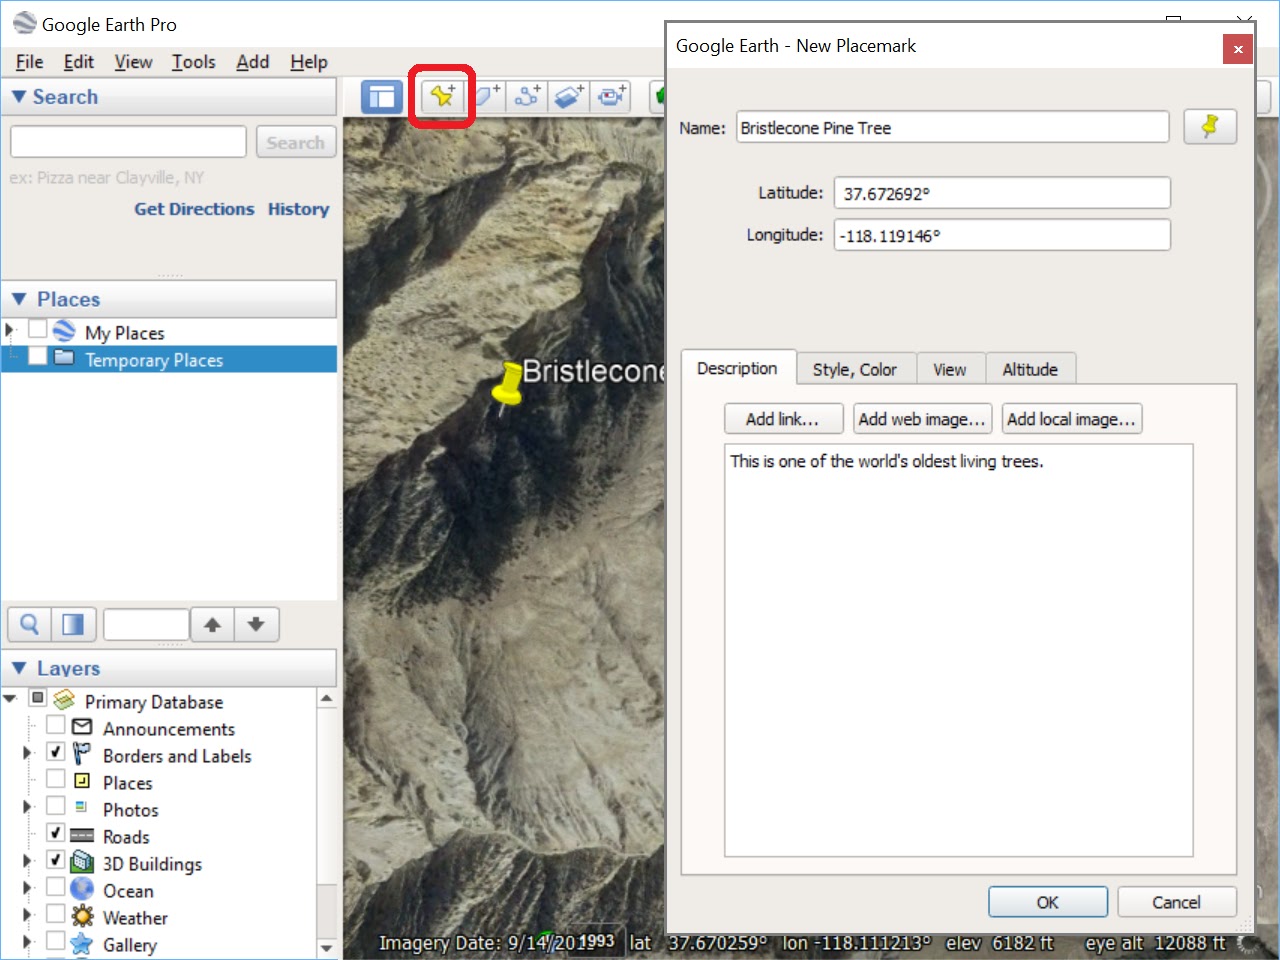
Task: Click the description text area
Action: click(x=959, y=650)
